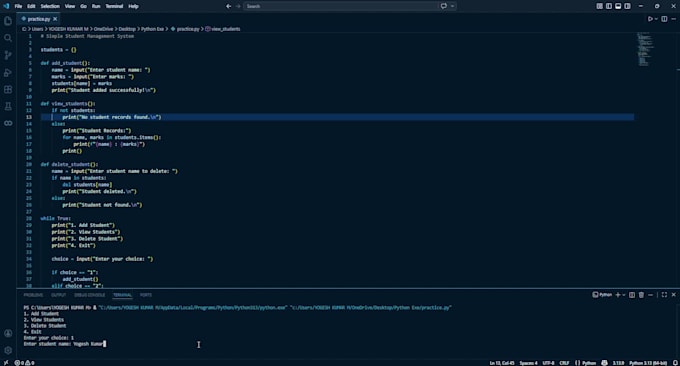Open the Run menu
Viewport: 680px width, 366px height.
[96, 6]
